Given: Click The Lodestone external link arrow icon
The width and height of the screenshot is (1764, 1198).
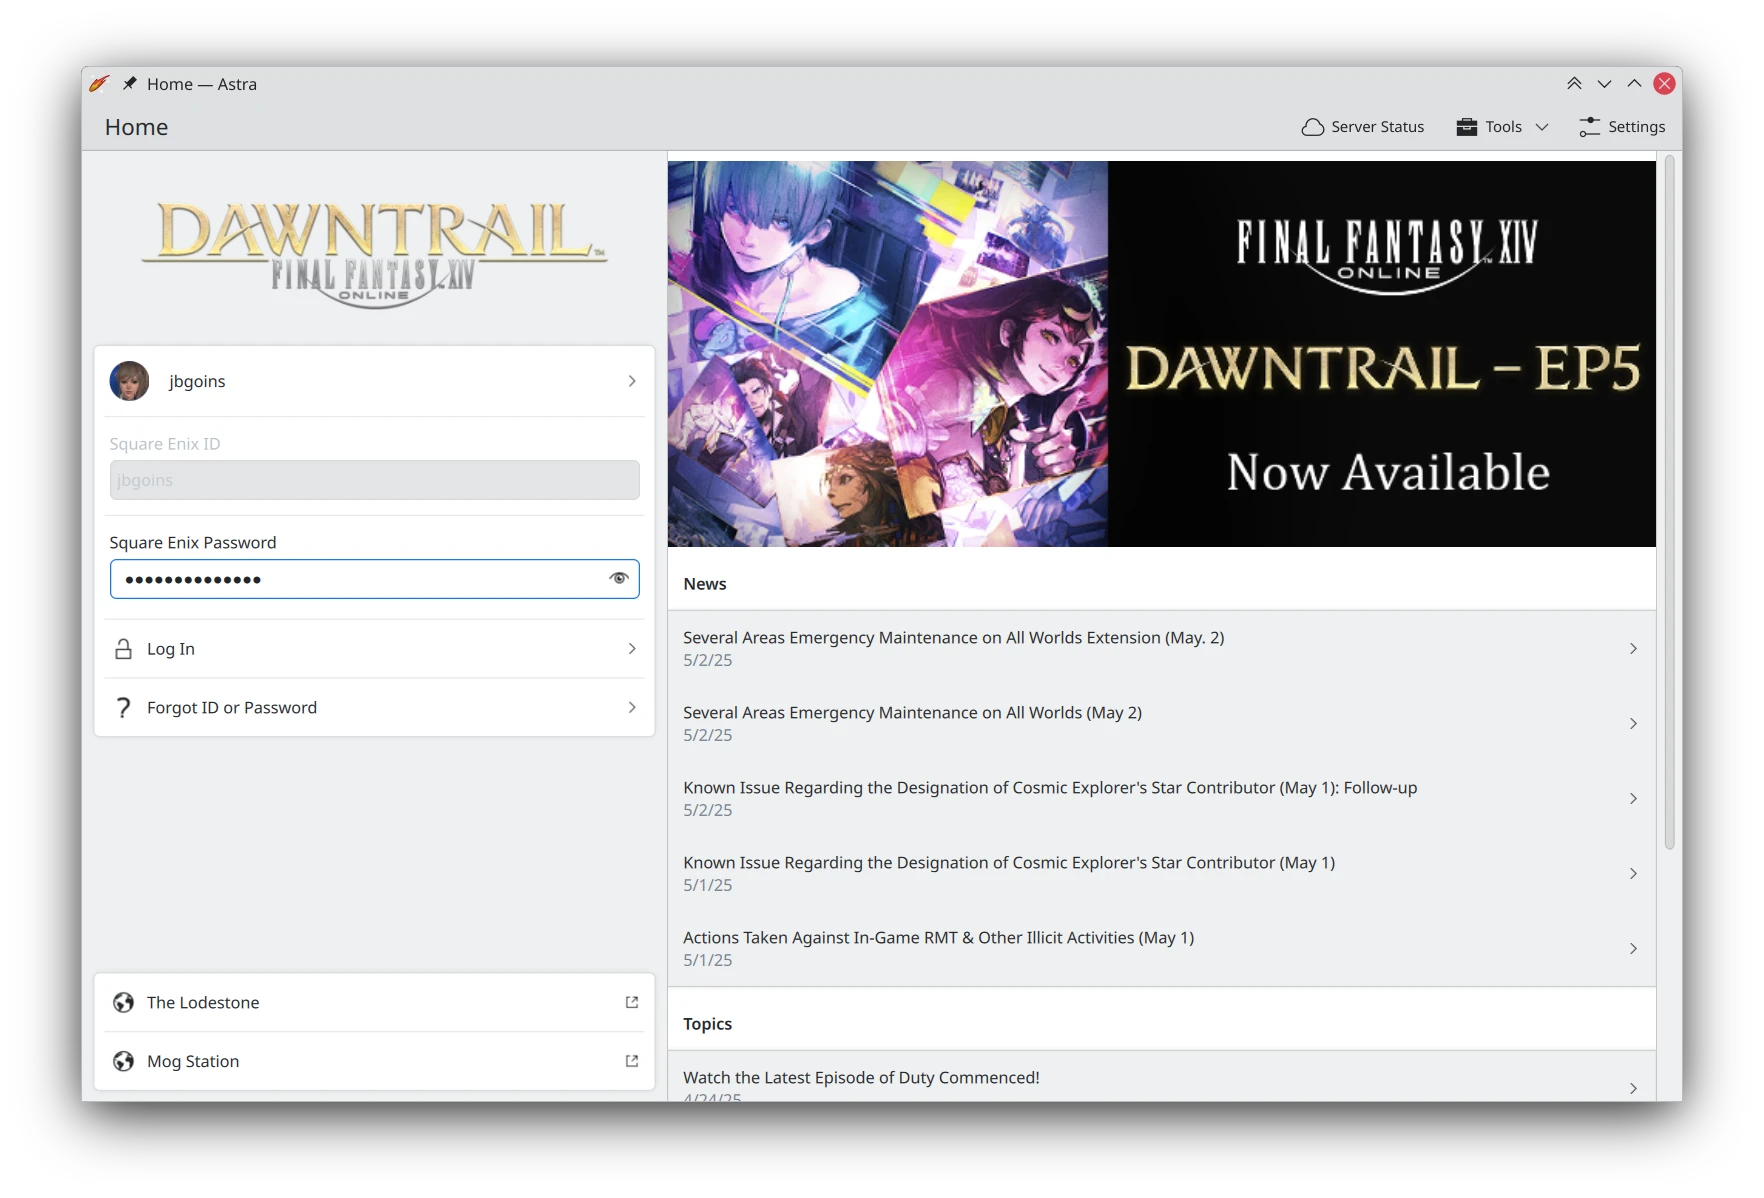Looking at the screenshot, I should [632, 1002].
